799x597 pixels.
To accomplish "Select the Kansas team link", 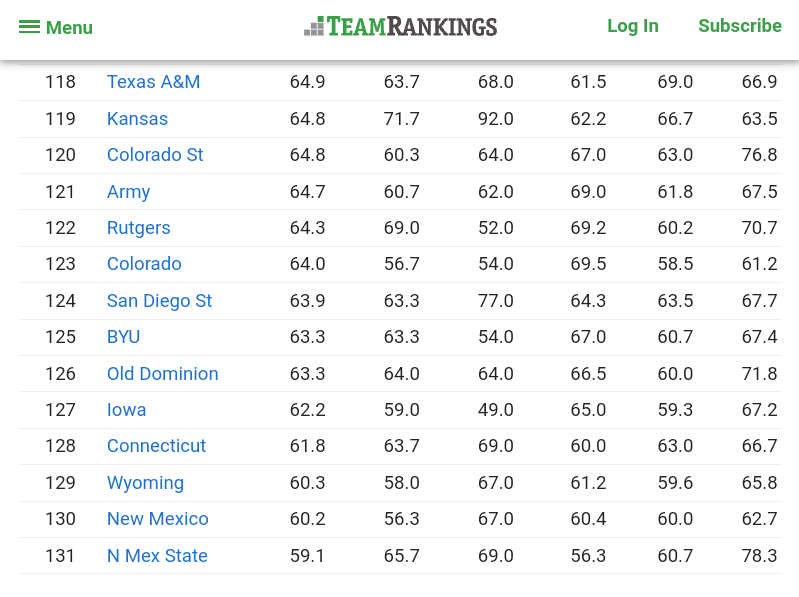I will pyautogui.click(x=137, y=119).
